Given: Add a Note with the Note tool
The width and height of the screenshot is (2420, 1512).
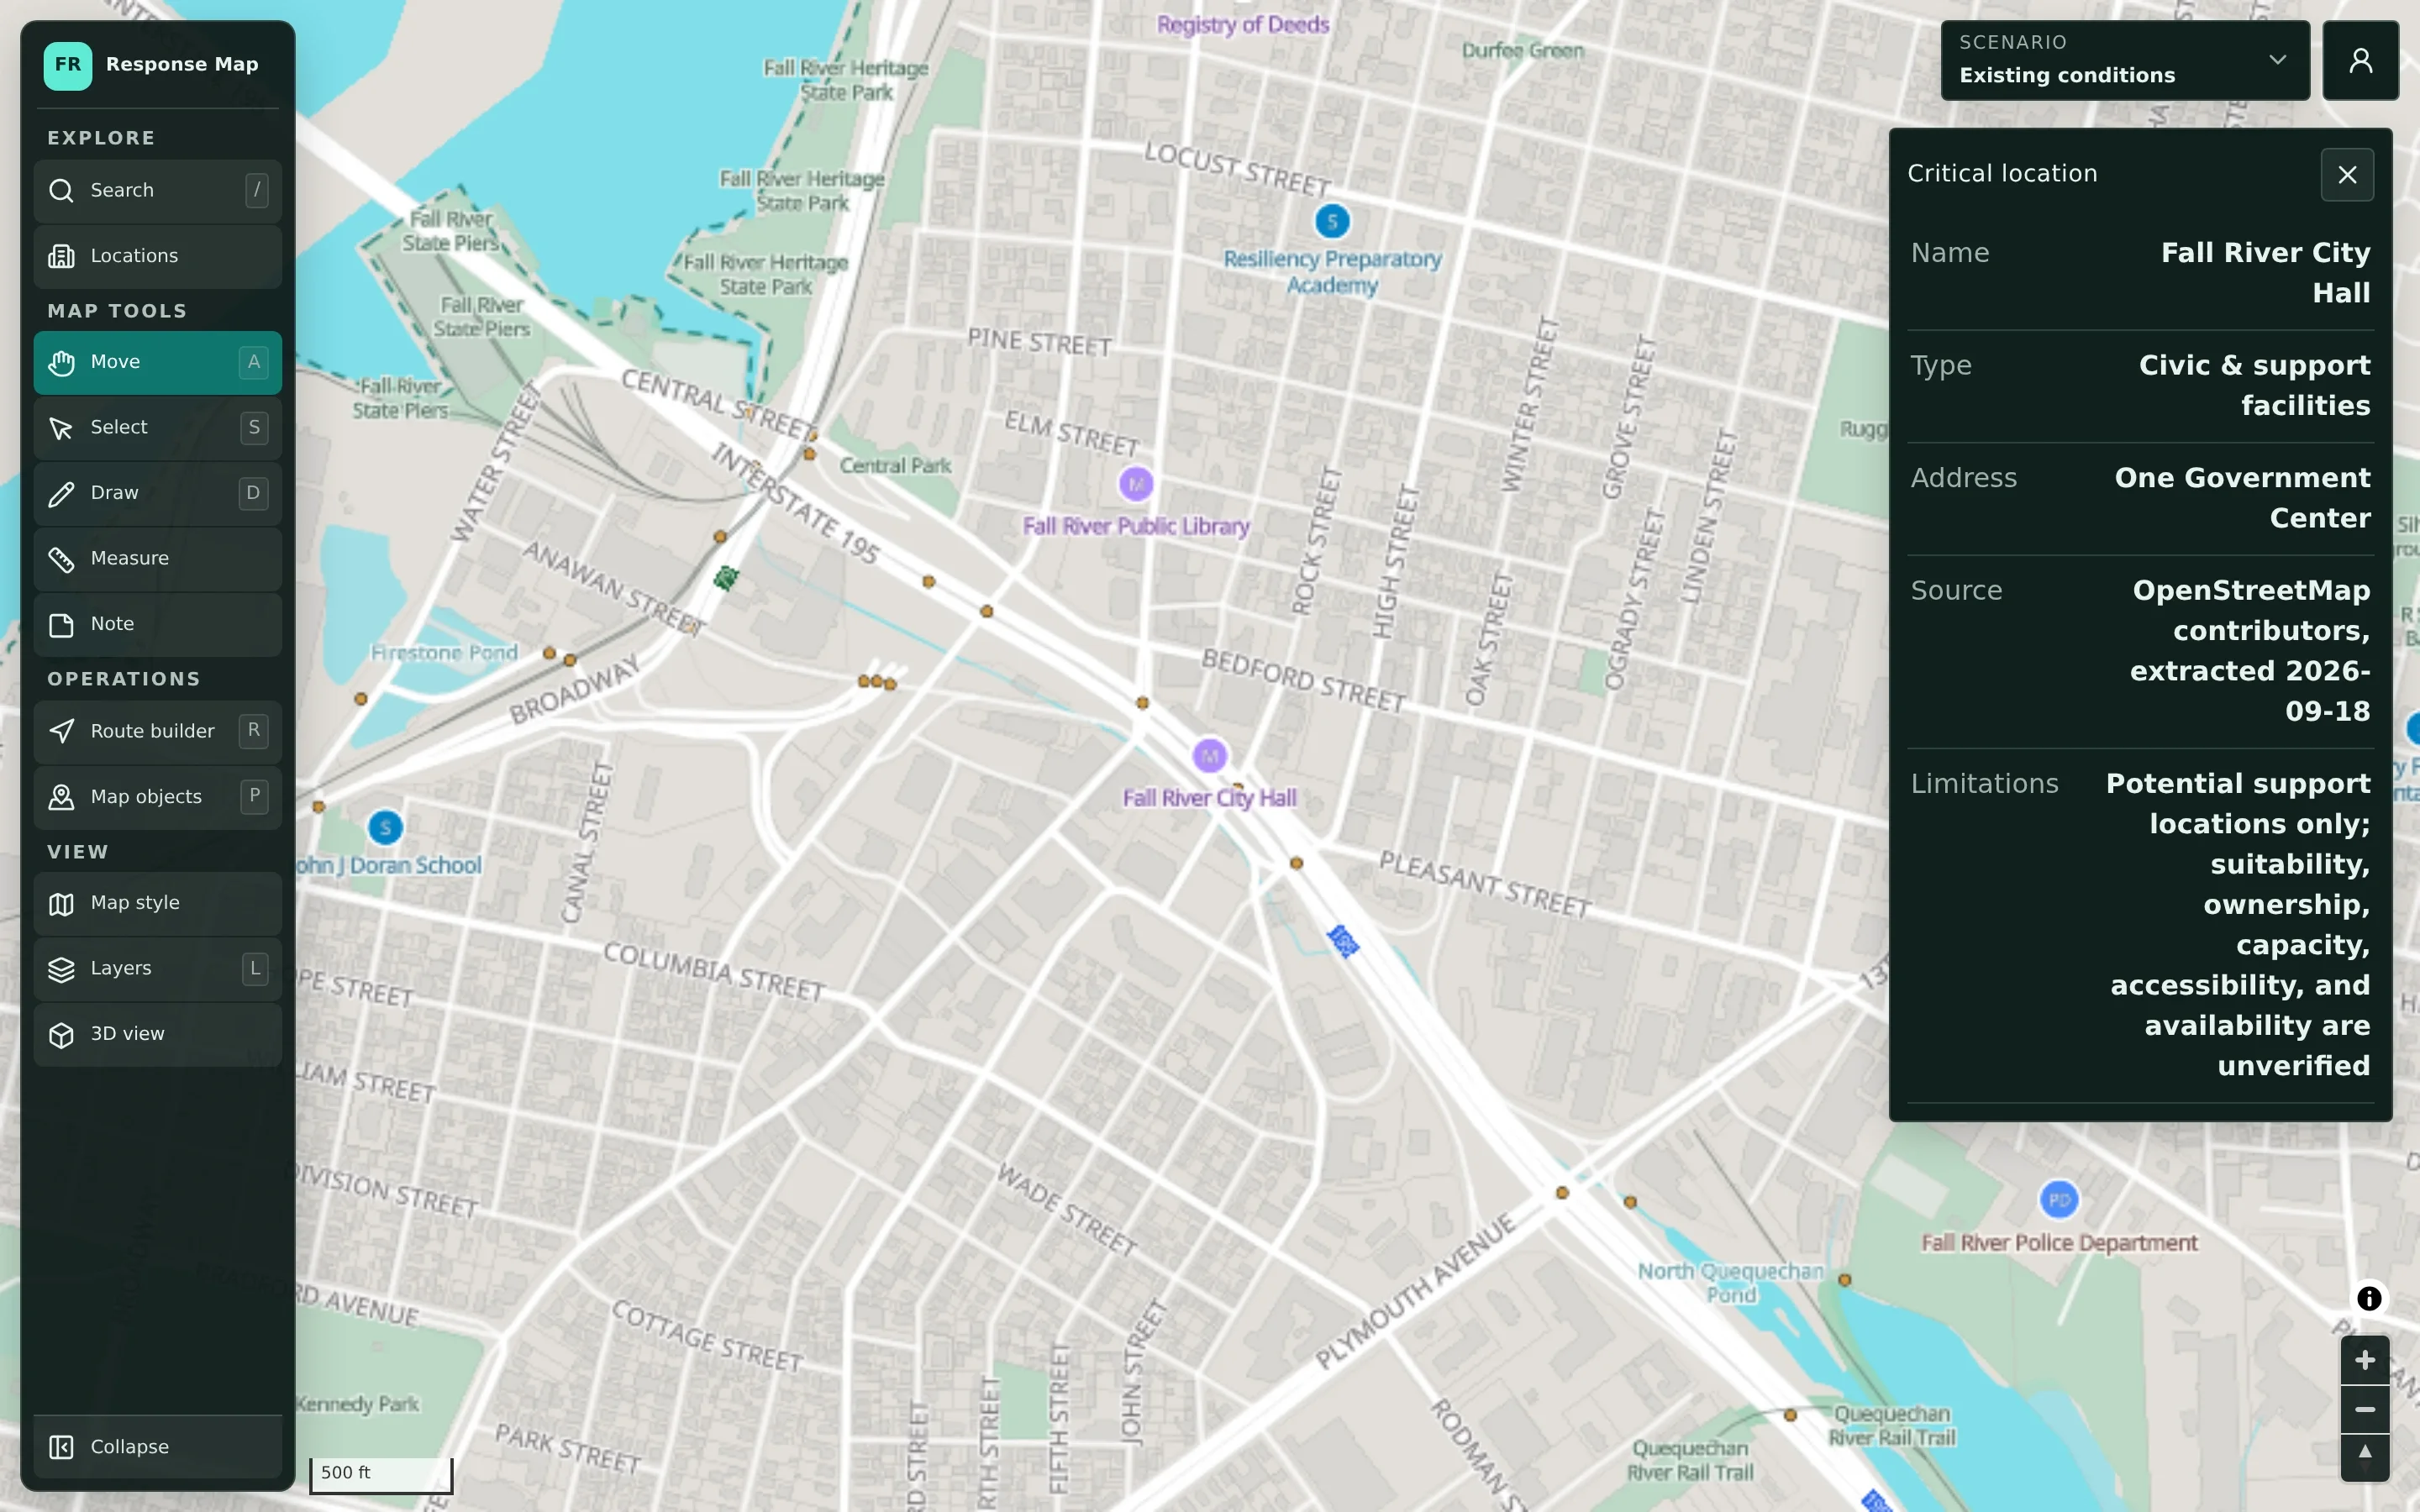Looking at the screenshot, I should (157, 624).
